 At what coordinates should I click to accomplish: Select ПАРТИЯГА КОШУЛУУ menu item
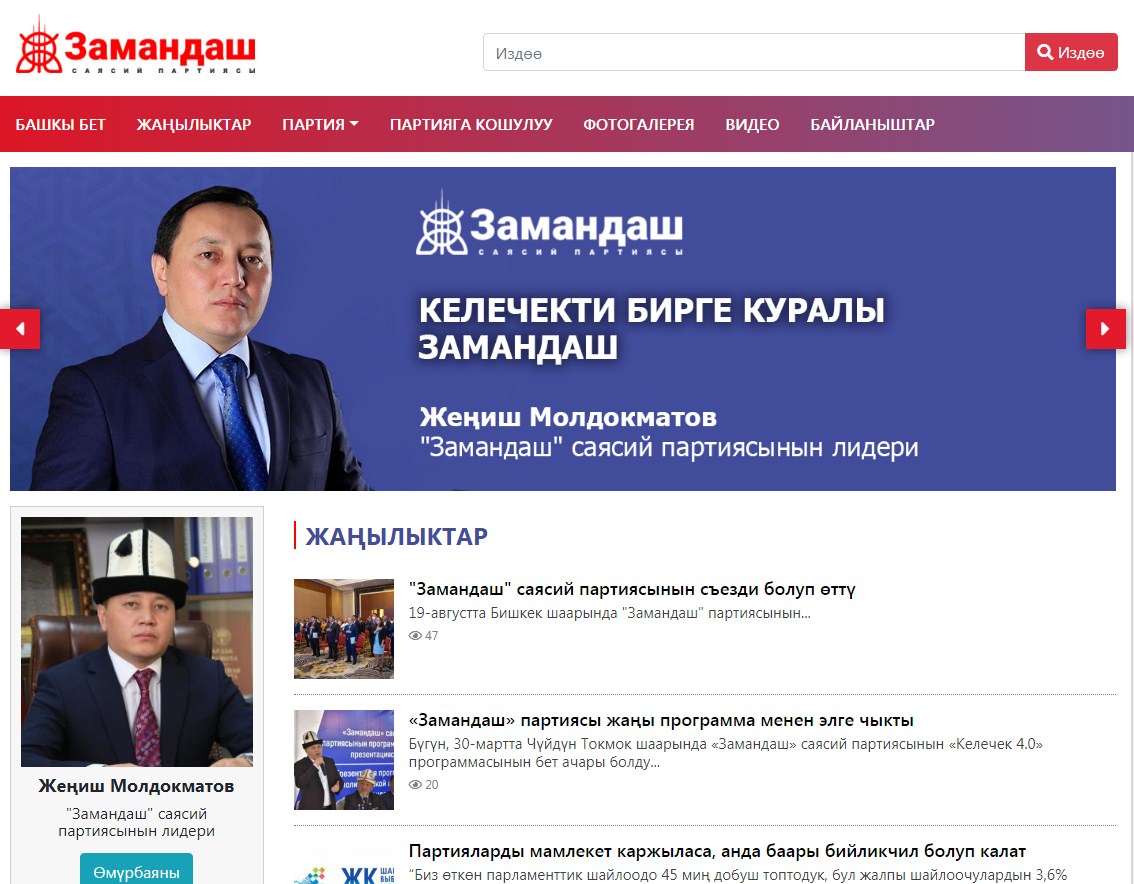pyautogui.click(x=471, y=124)
